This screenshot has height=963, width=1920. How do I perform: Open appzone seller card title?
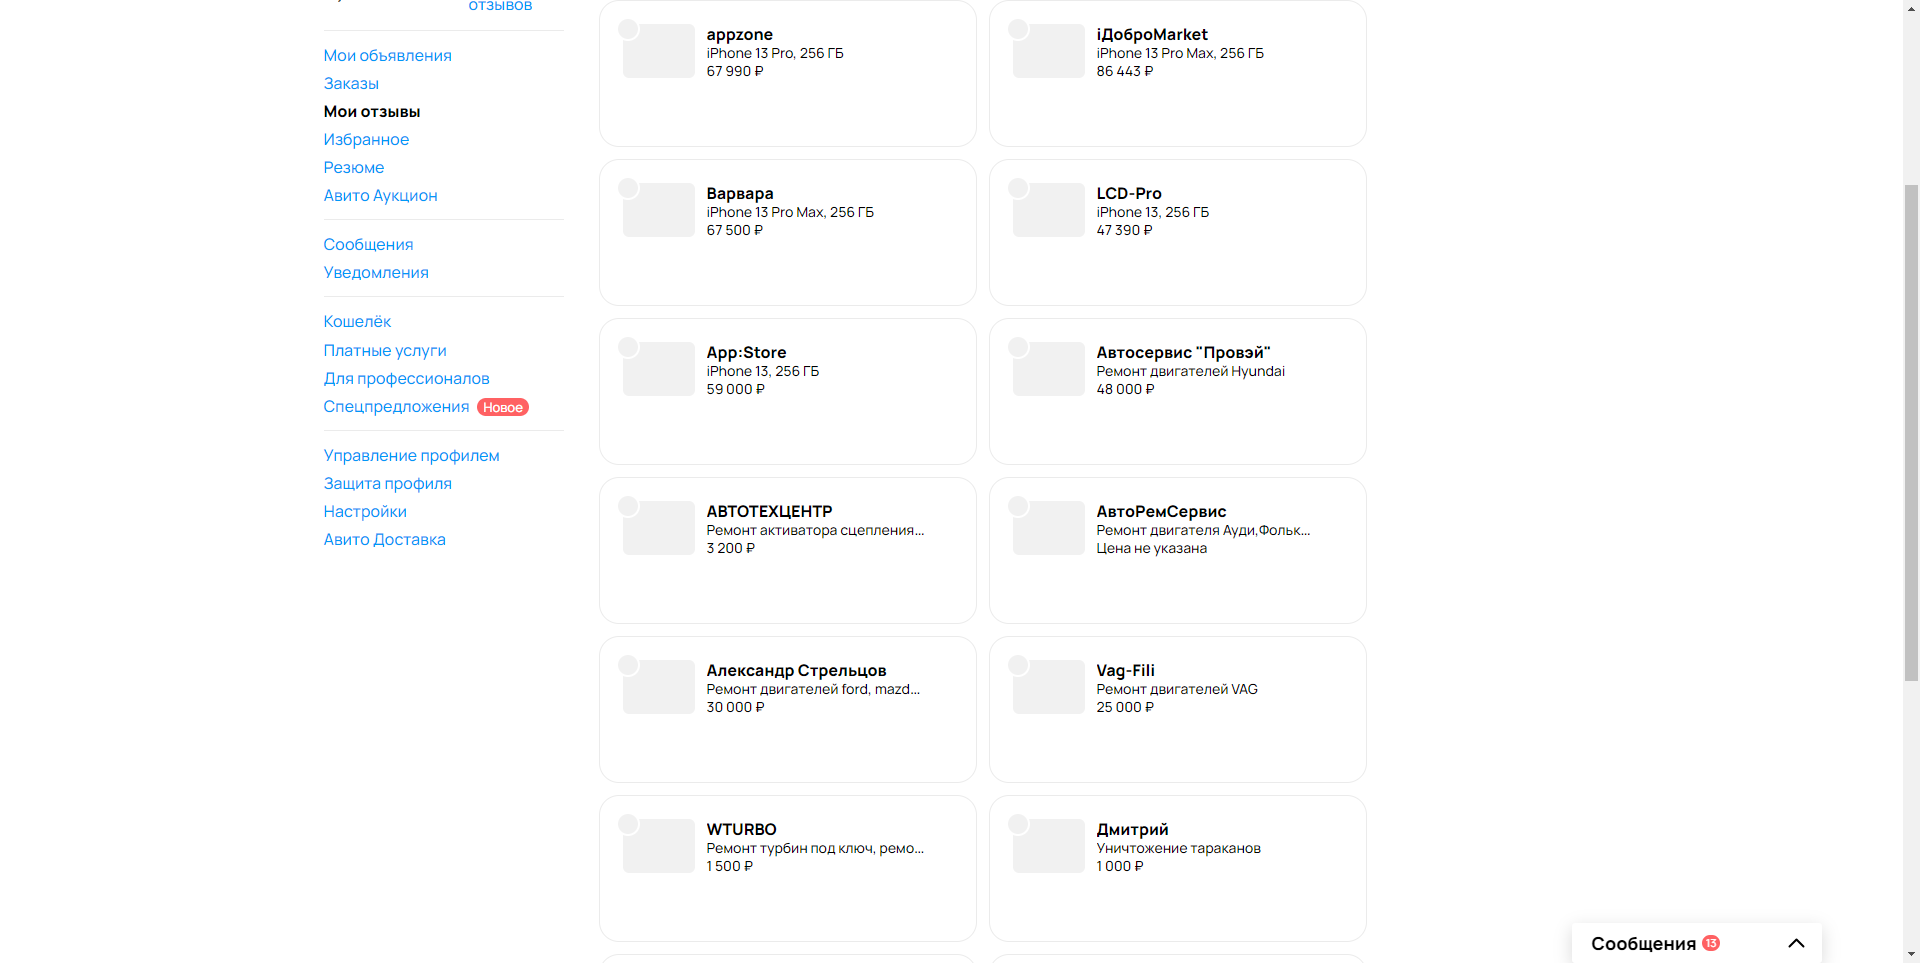[x=740, y=34]
